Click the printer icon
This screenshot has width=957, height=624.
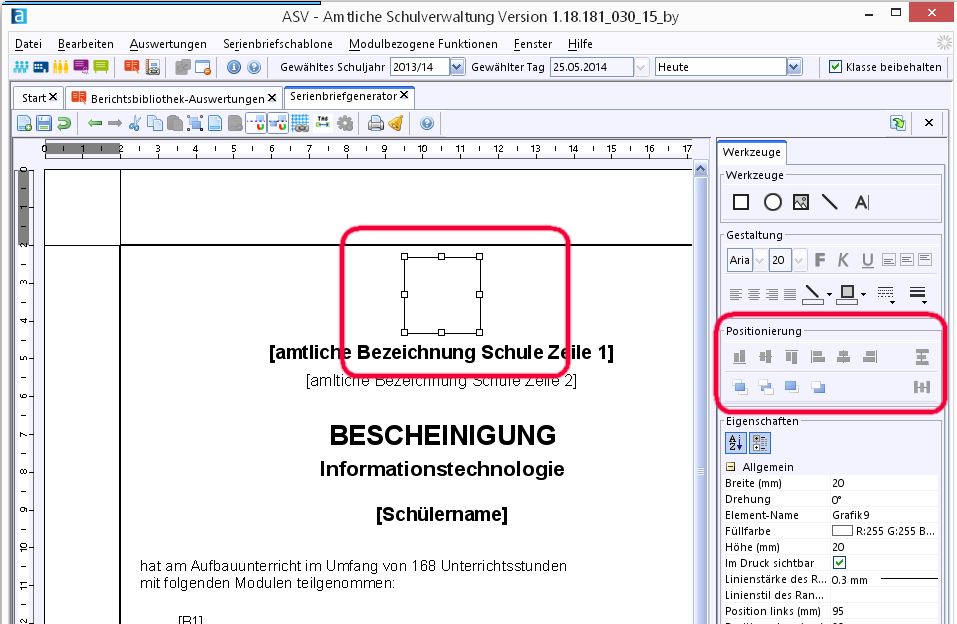click(375, 124)
